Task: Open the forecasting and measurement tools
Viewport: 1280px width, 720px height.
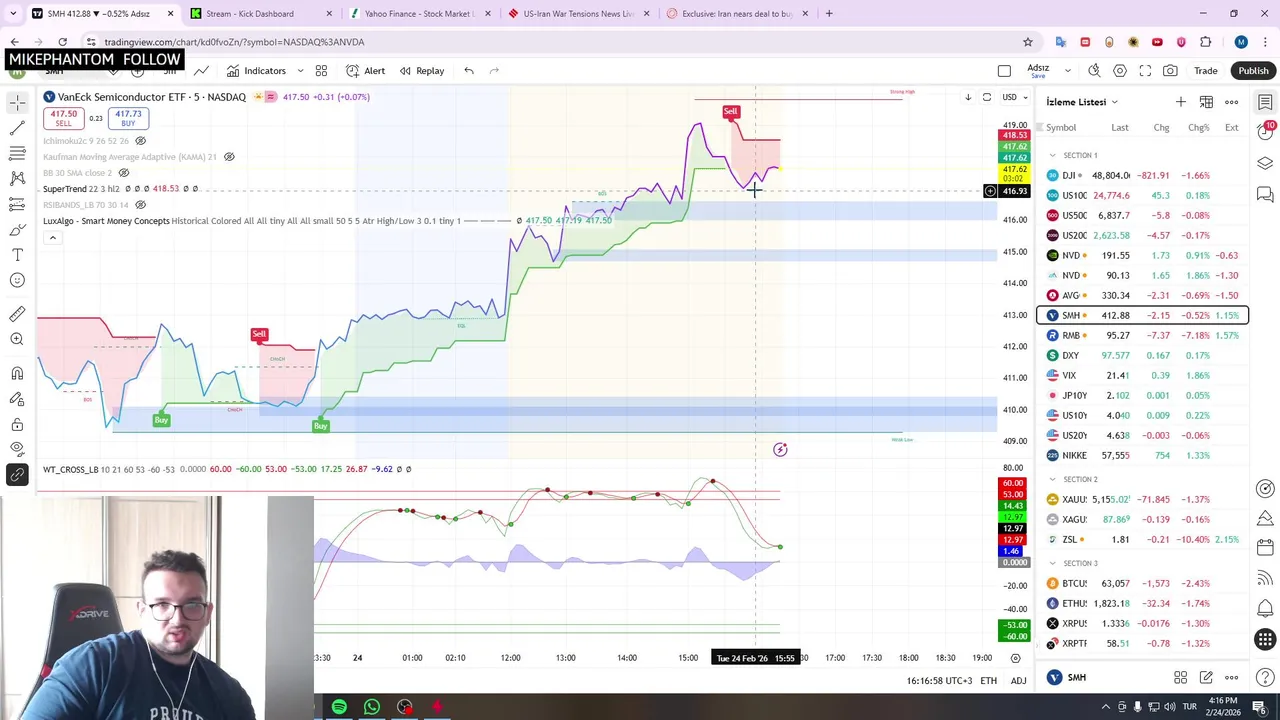Action: (17, 204)
